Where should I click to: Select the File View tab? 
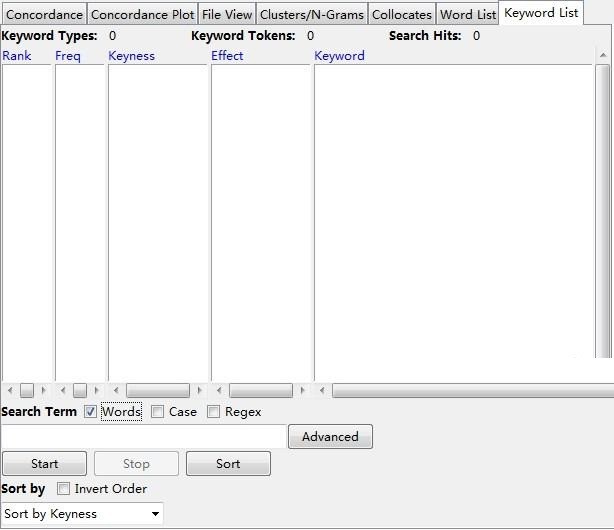[x=227, y=15]
